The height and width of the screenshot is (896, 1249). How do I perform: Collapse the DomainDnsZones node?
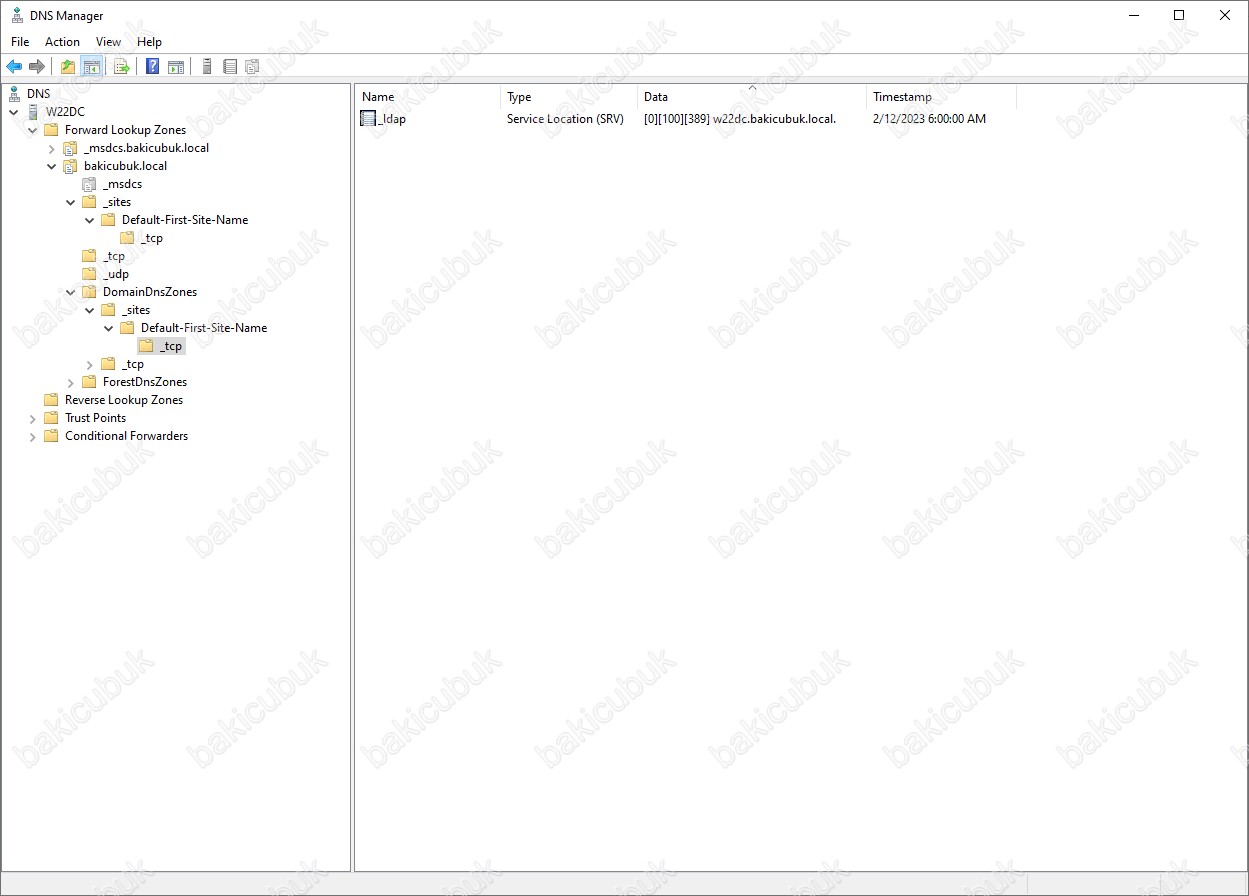point(71,292)
